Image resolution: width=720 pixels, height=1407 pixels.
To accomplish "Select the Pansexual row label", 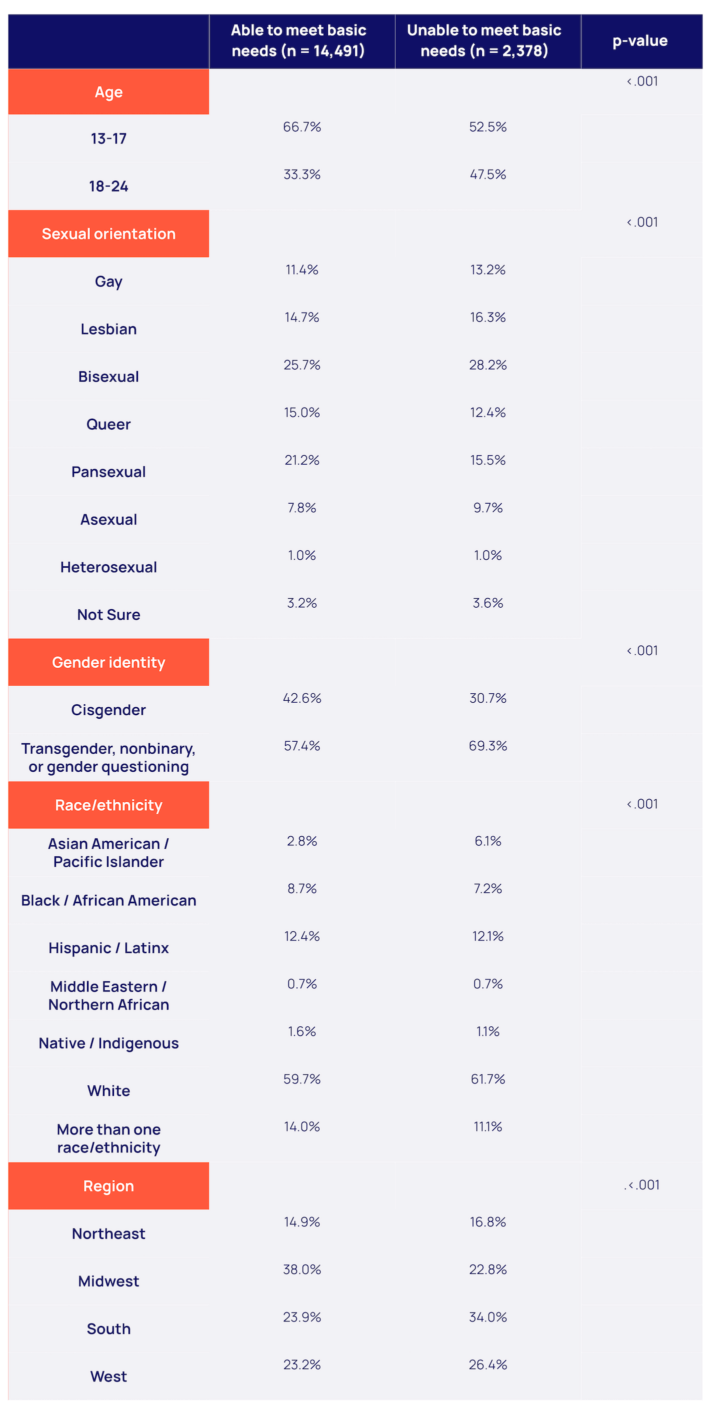I will point(109,472).
